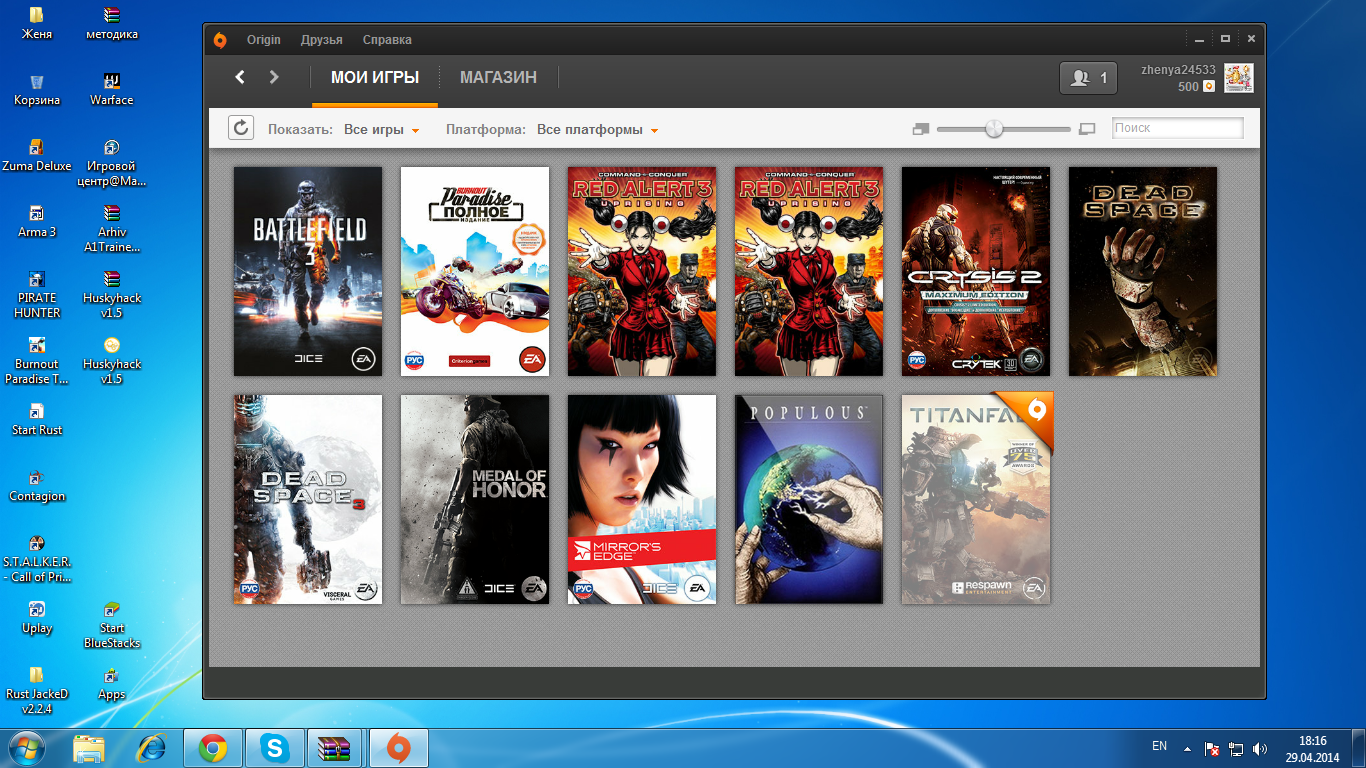The width and height of the screenshot is (1366, 768).
Task: Open Windows Explorer from the taskbar
Action: (x=88, y=748)
